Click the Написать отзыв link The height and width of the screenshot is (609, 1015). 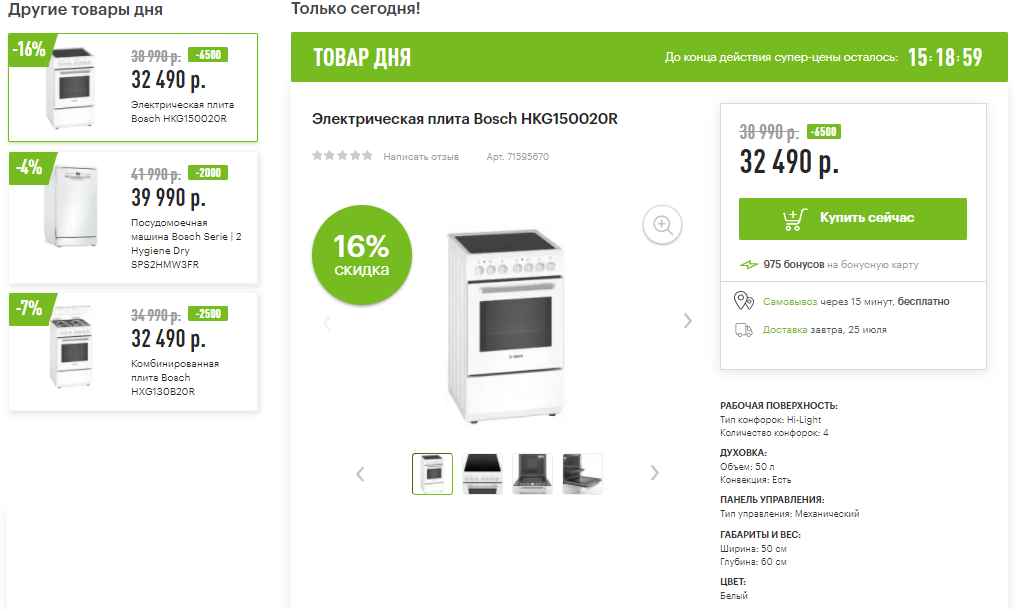coord(421,157)
